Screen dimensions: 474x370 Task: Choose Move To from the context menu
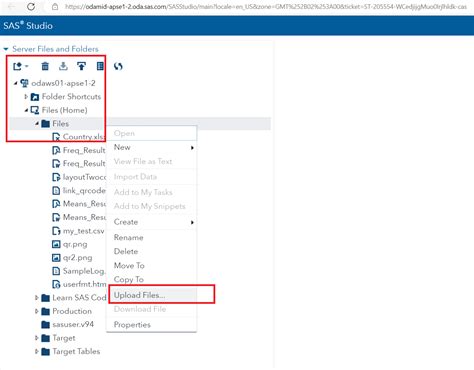pos(152,266)
